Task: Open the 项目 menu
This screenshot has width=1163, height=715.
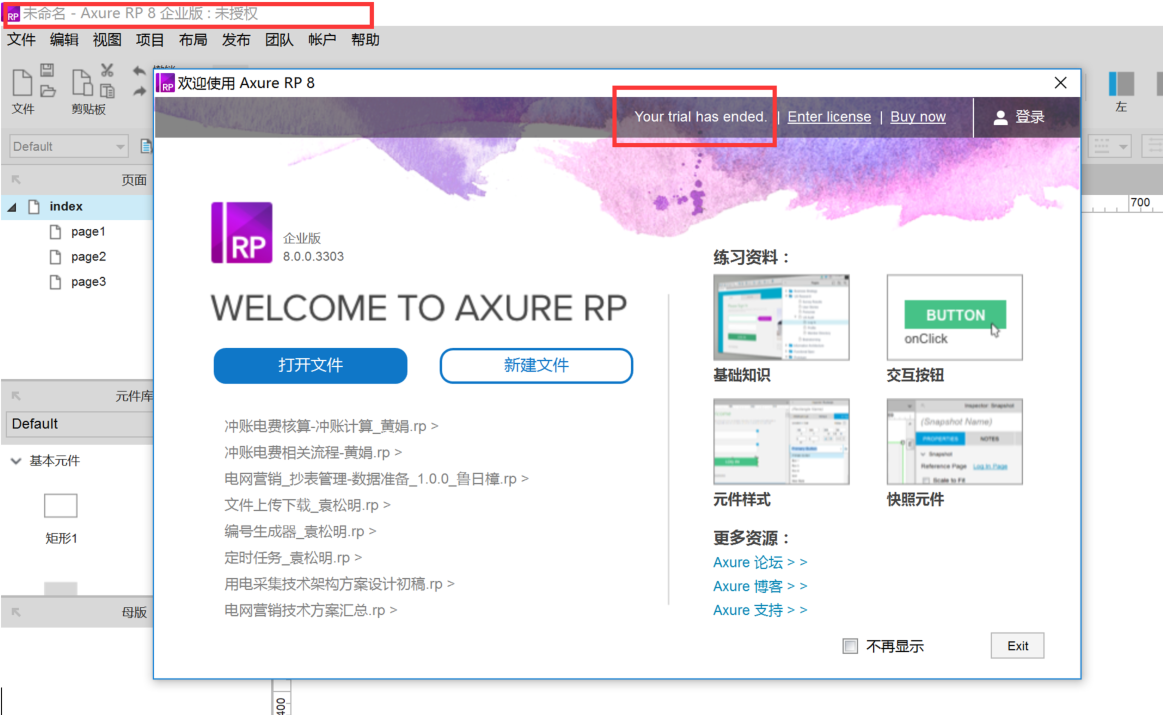Action: pyautogui.click(x=150, y=39)
